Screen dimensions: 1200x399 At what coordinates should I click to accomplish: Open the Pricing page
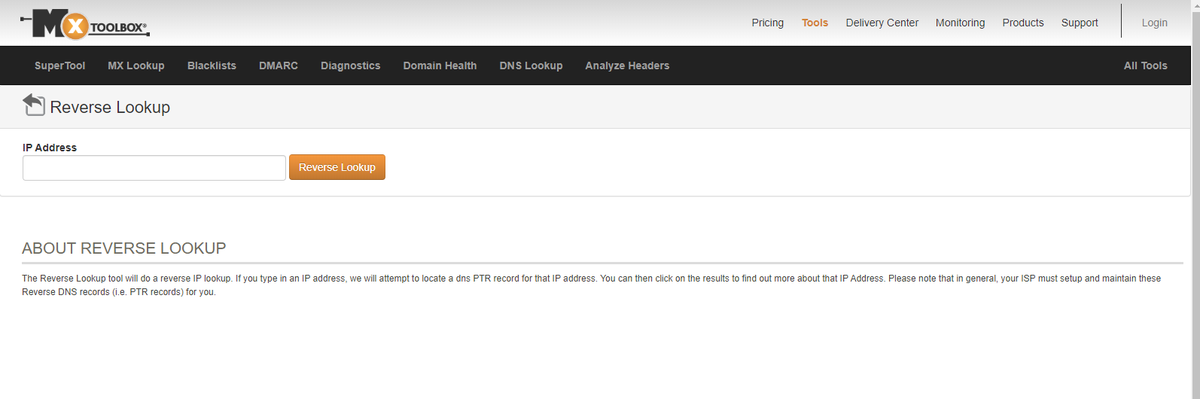click(767, 23)
